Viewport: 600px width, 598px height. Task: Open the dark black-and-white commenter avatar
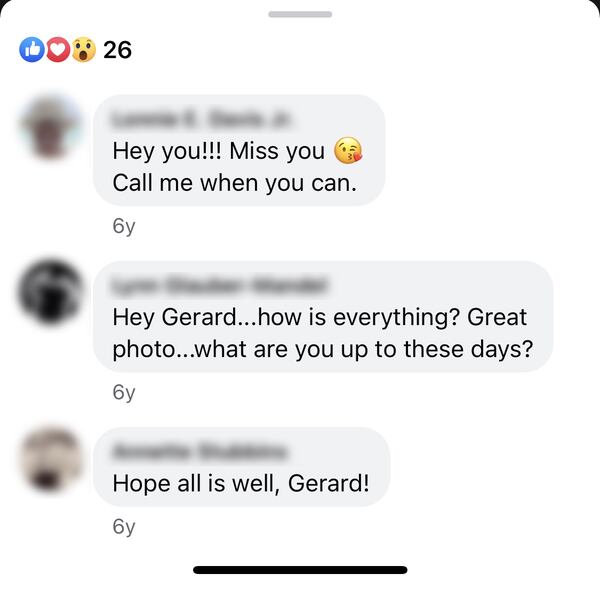click(x=50, y=292)
